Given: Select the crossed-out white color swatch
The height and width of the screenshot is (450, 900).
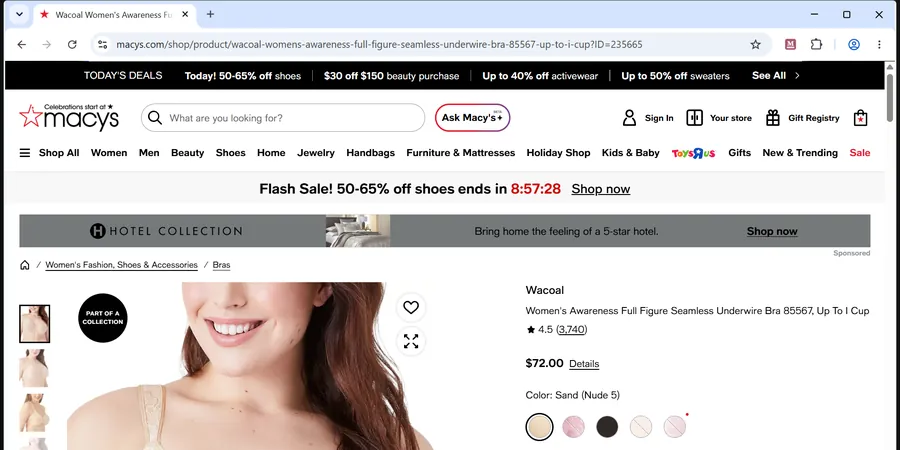Looking at the screenshot, I should pos(641,427).
